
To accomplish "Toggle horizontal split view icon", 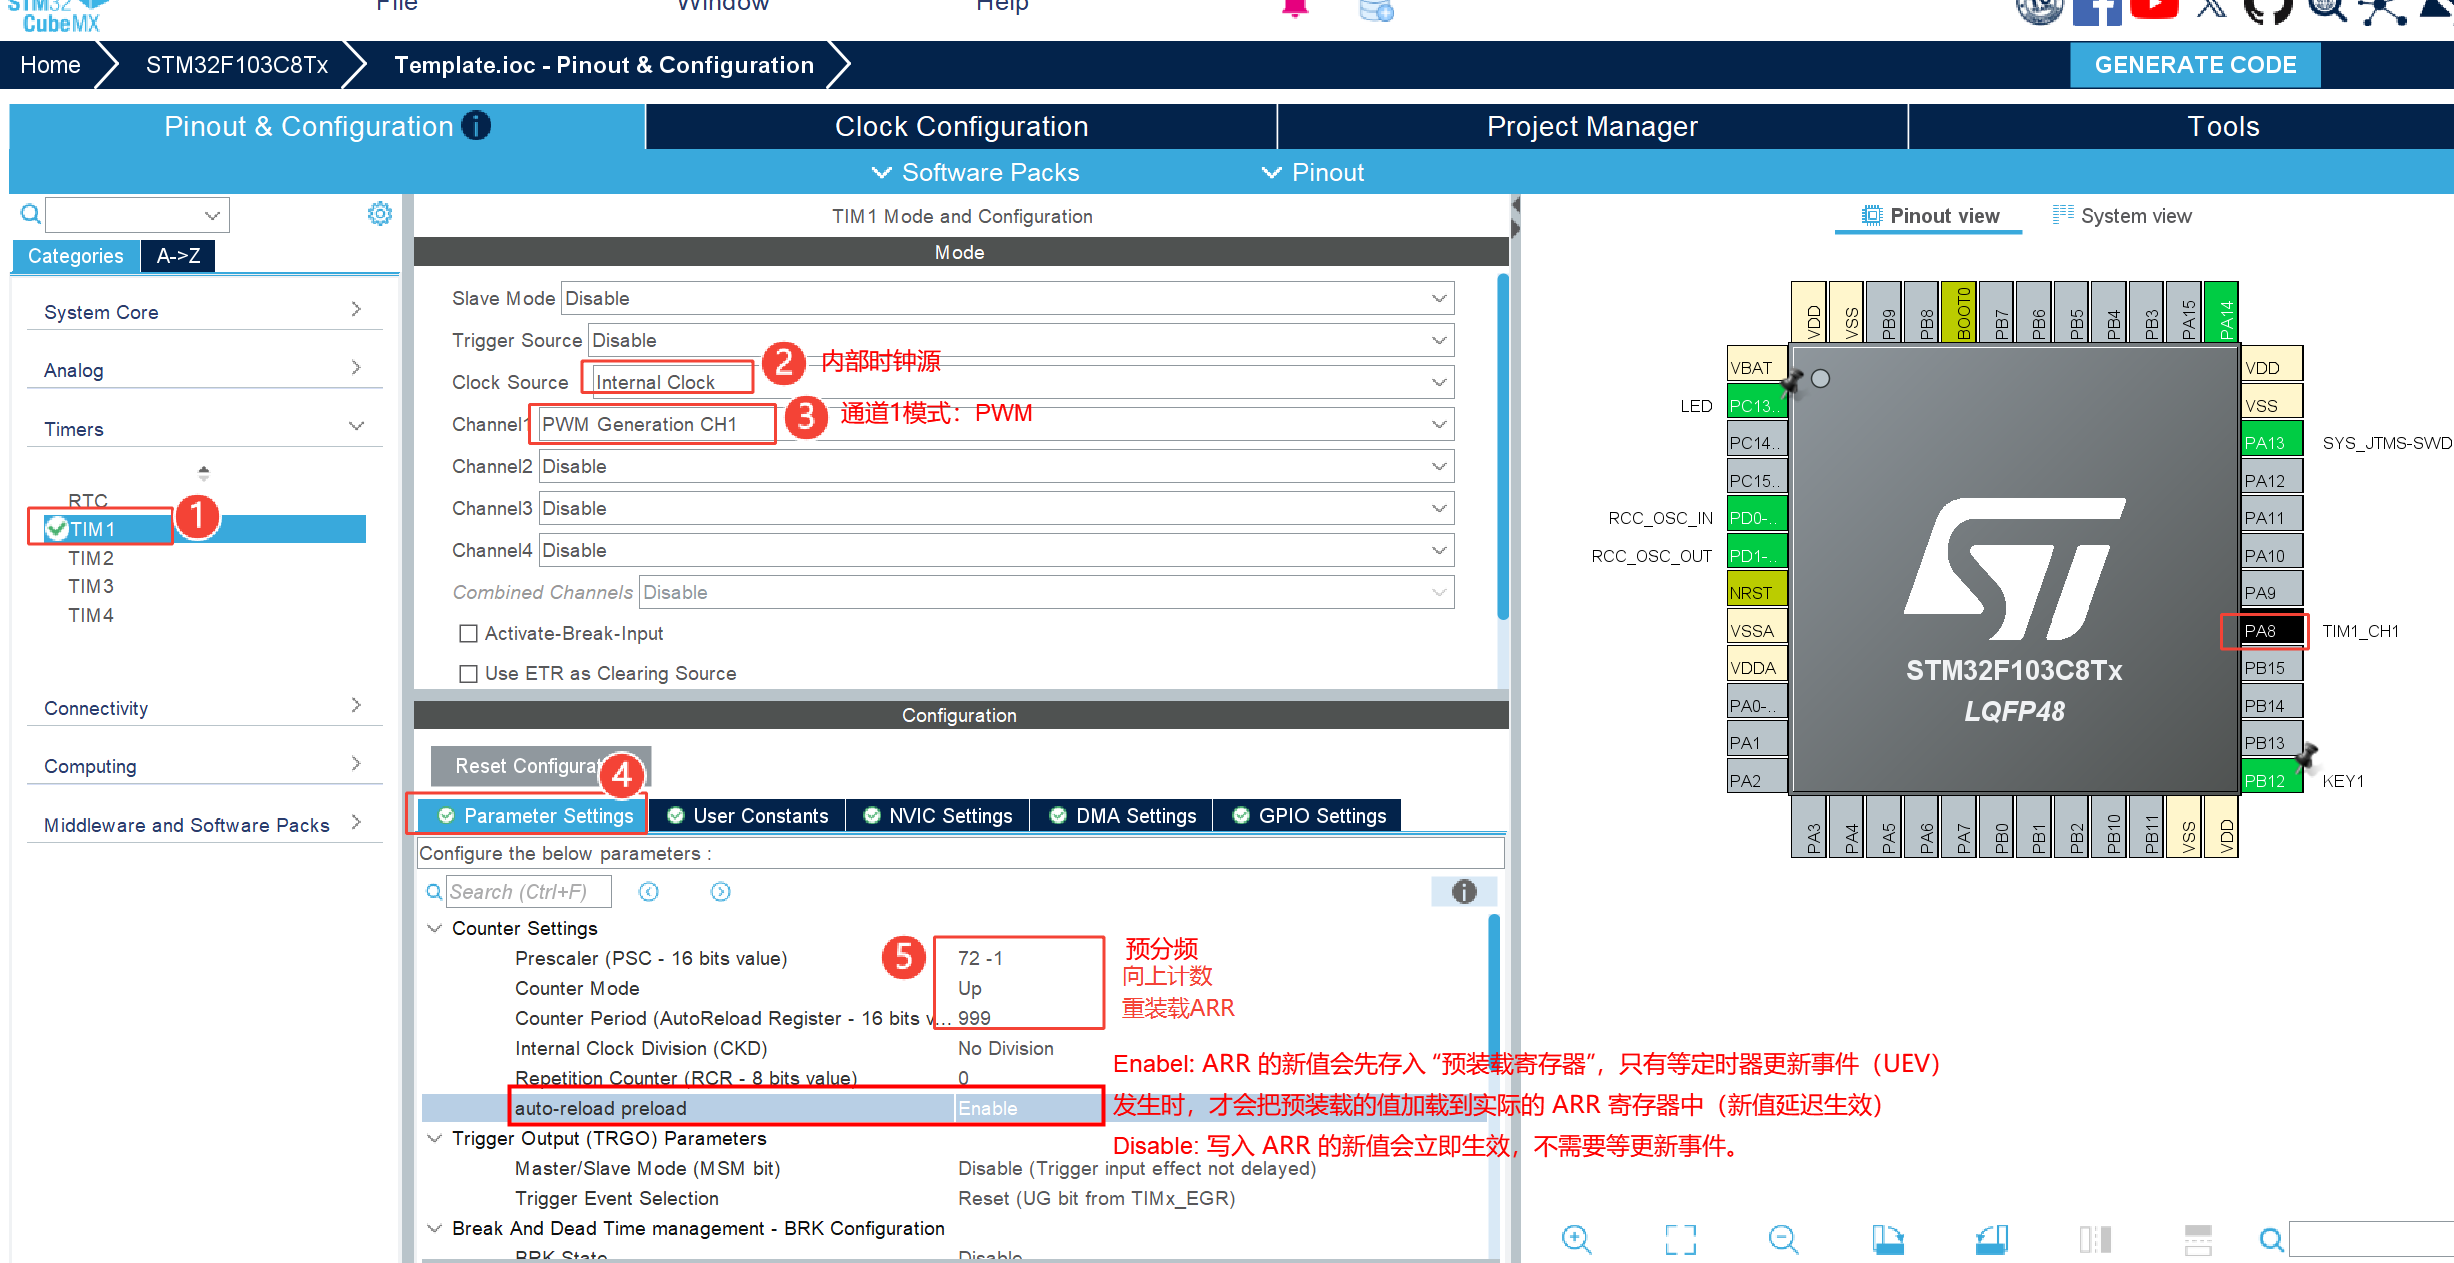I will (2198, 1240).
